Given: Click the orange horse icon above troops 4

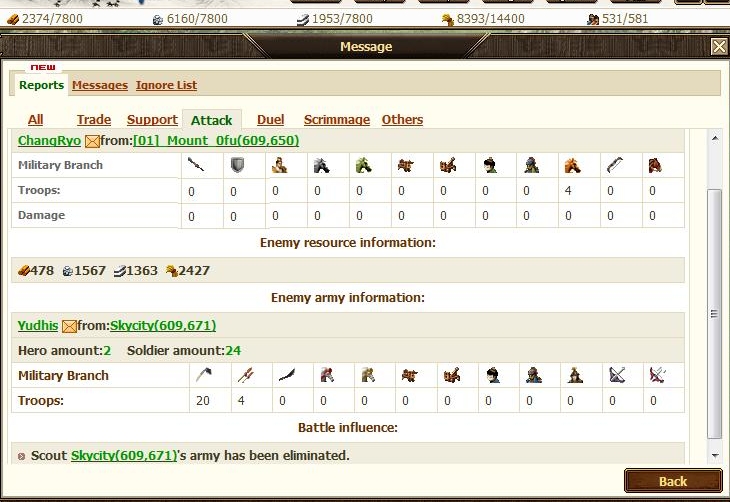Looking at the screenshot, I should point(572,165).
